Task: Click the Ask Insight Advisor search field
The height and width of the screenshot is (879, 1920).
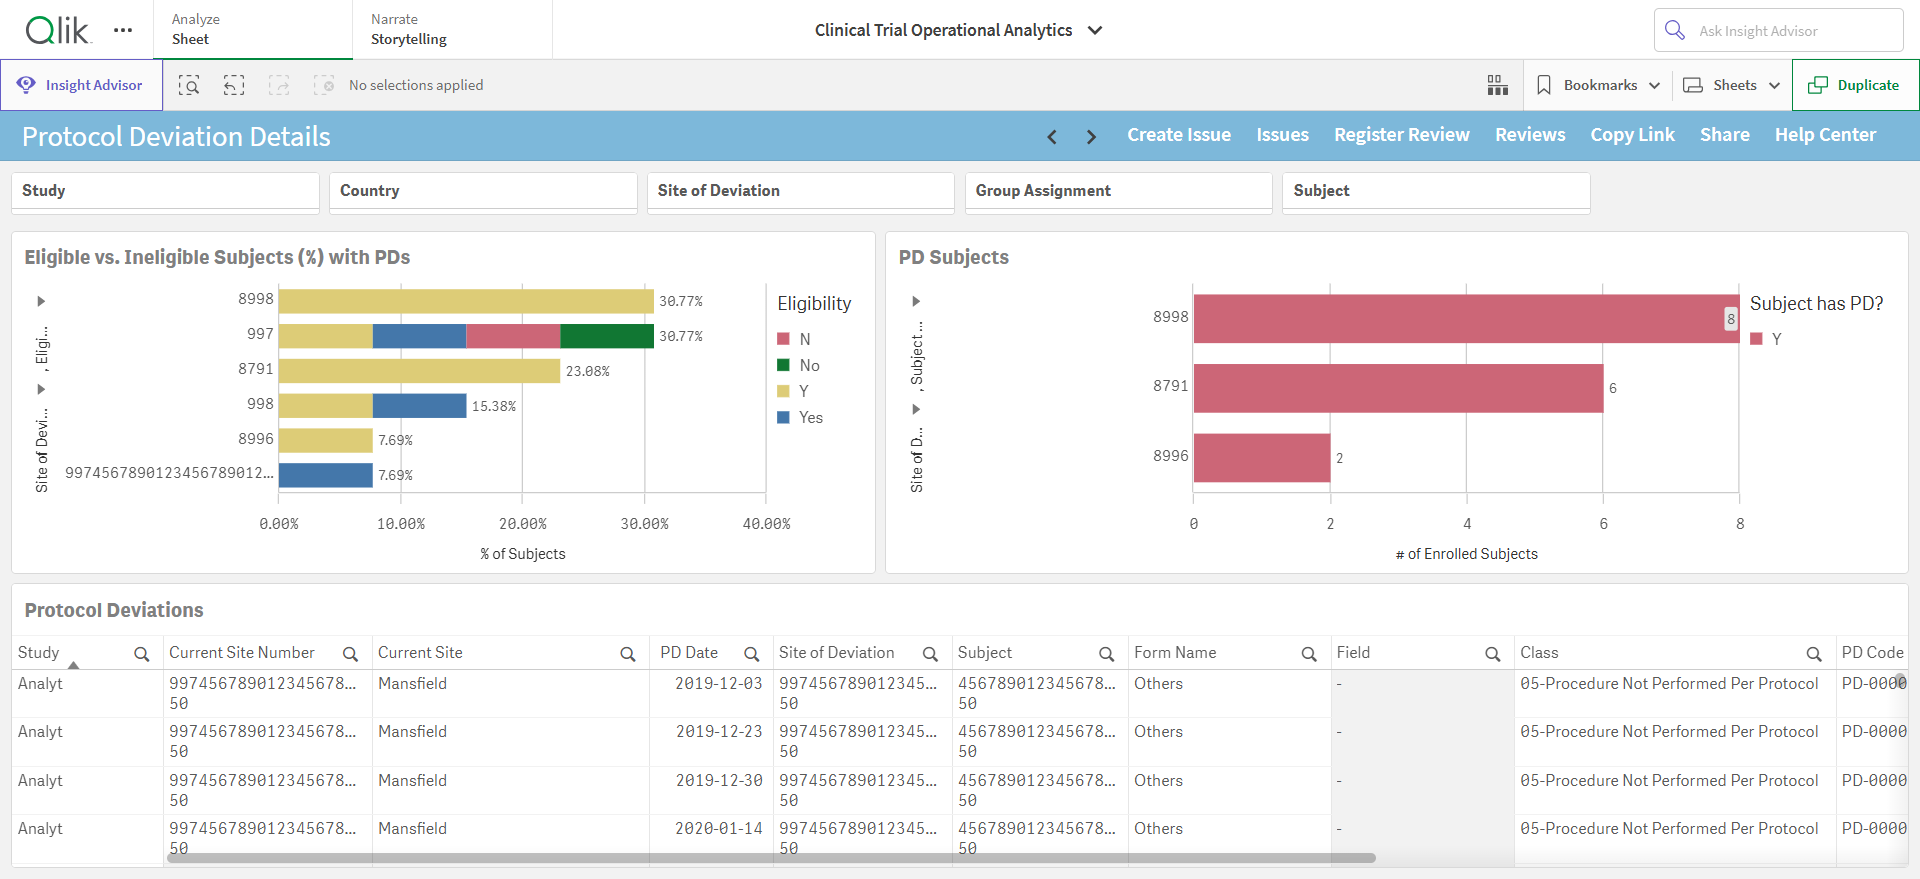Action: coord(1778,30)
